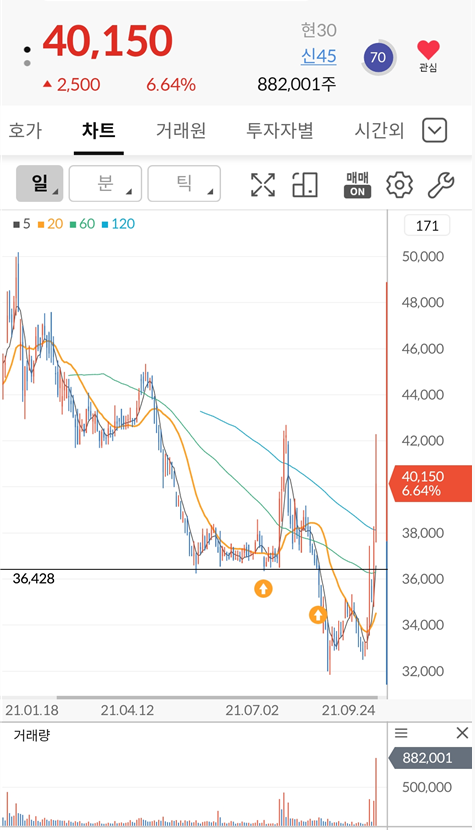Switch to the 시간외 tab

pos(379,130)
